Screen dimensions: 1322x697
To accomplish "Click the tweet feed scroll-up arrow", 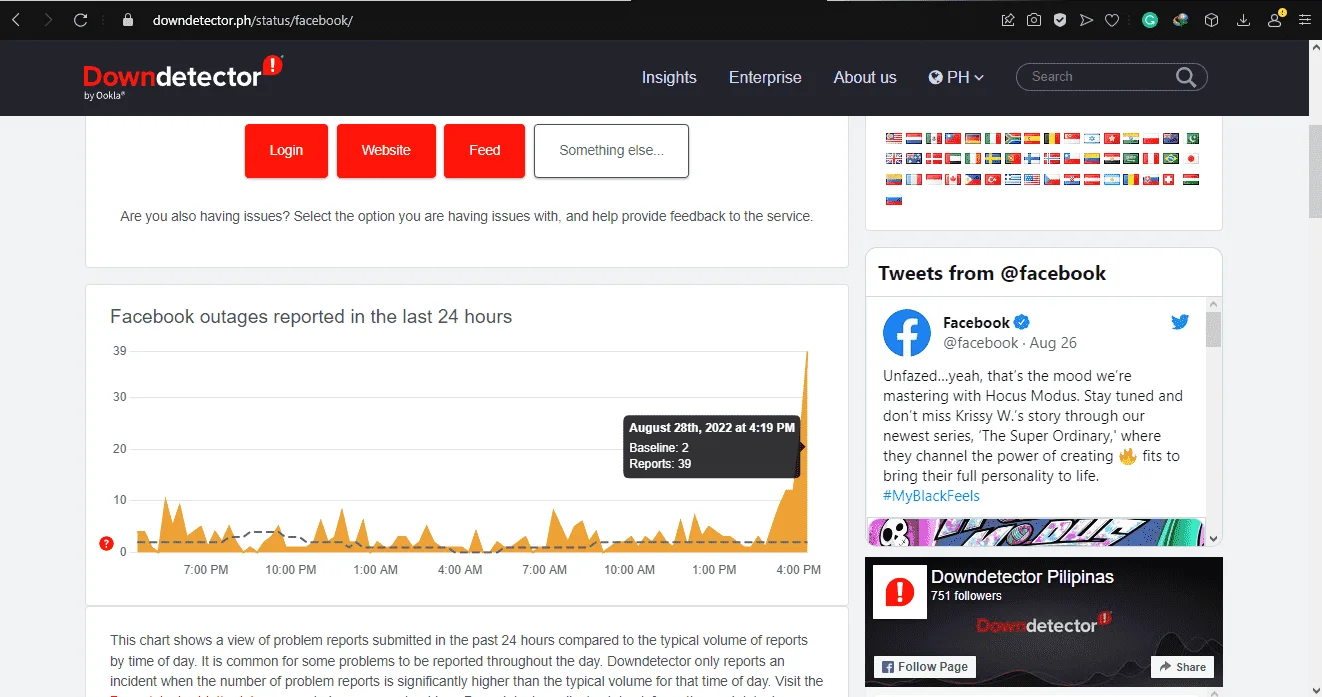I will (x=1213, y=304).
